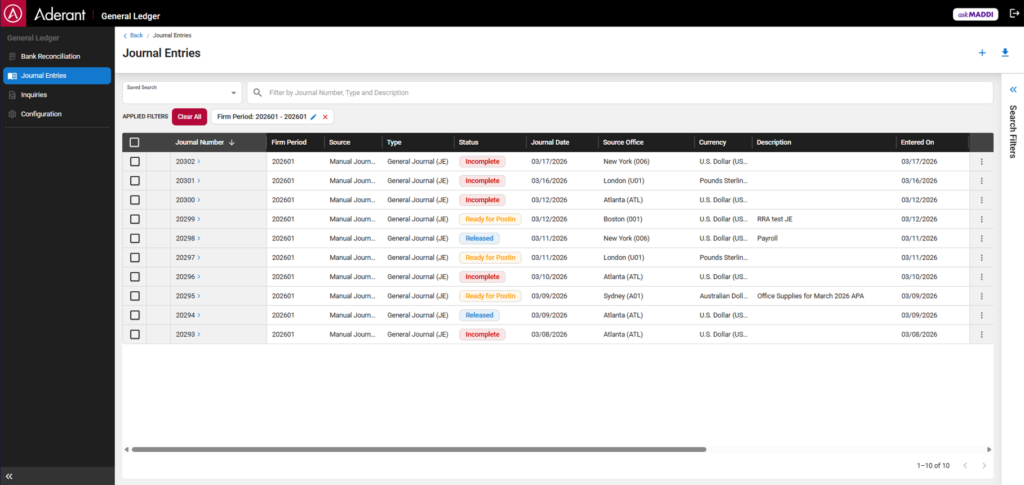Open row actions menu for journal 20301

pyautogui.click(x=981, y=181)
